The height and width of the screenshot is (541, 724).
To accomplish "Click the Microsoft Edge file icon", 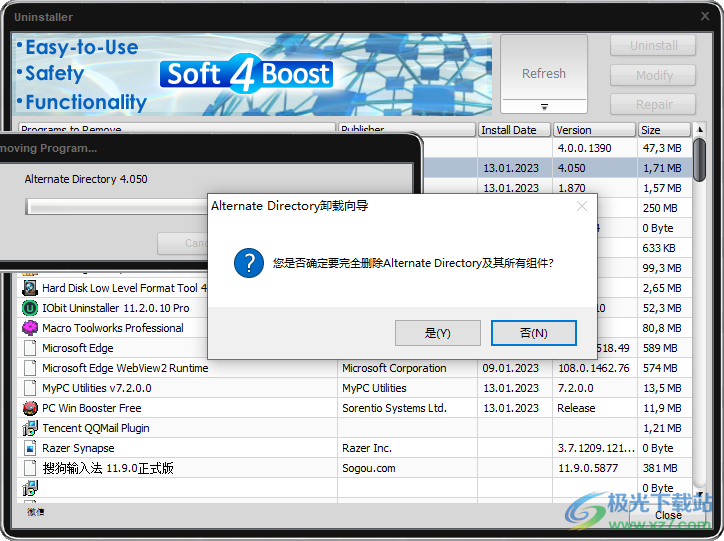I will point(30,348).
